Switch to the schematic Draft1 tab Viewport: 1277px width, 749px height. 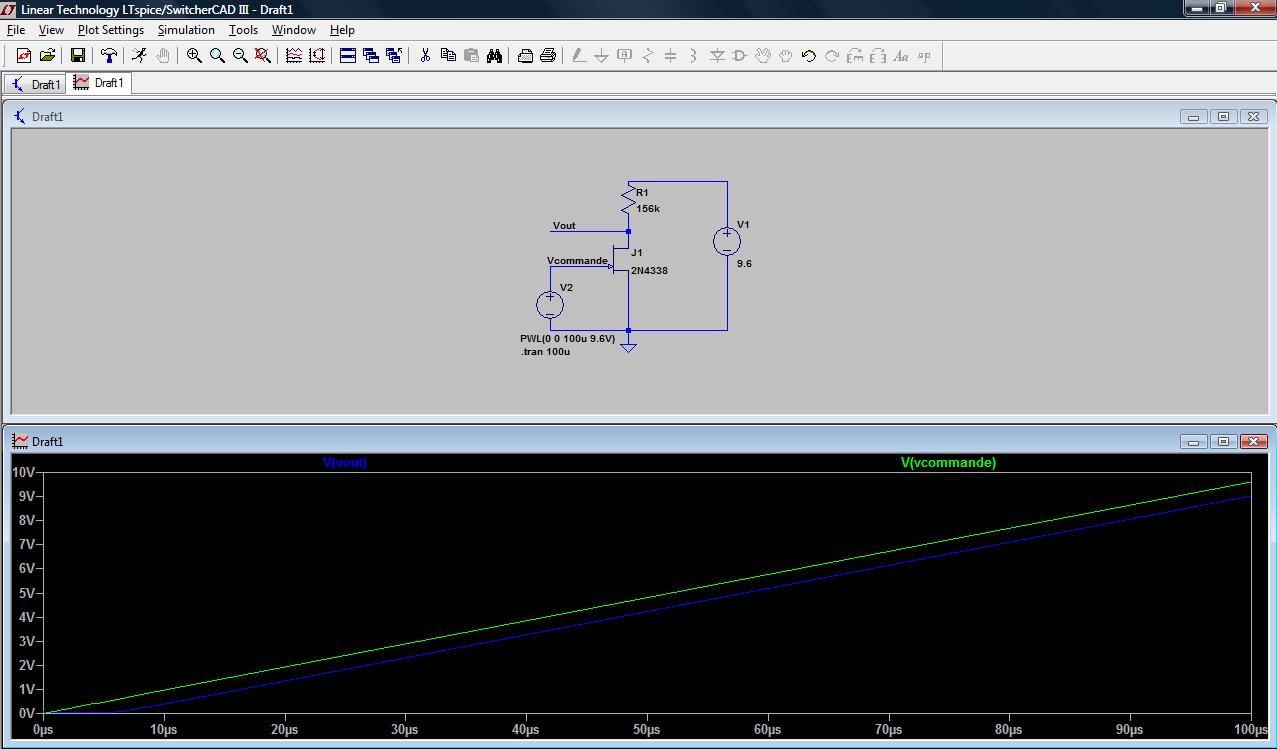coord(35,84)
